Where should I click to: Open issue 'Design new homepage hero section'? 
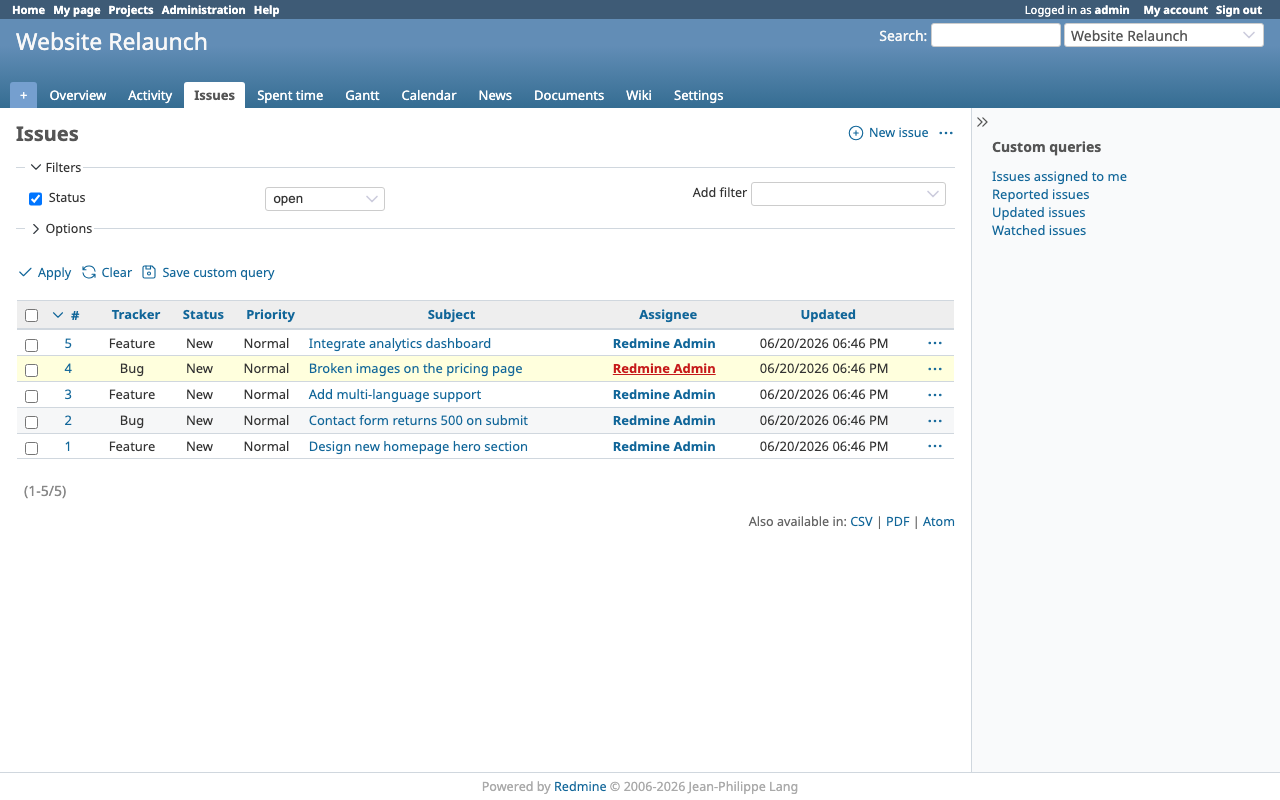coord(418,447)
